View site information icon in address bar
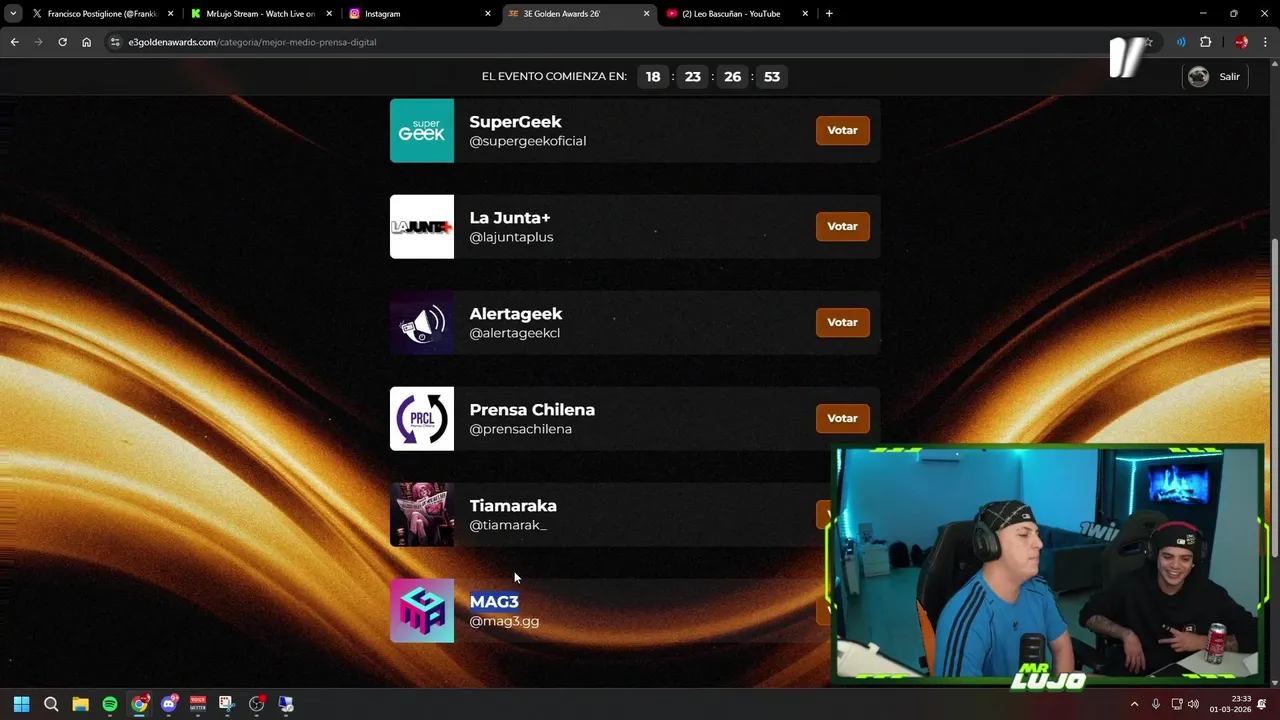Image resolution: width=1280 pixels, height=720 pixels. tap(116, 42)
